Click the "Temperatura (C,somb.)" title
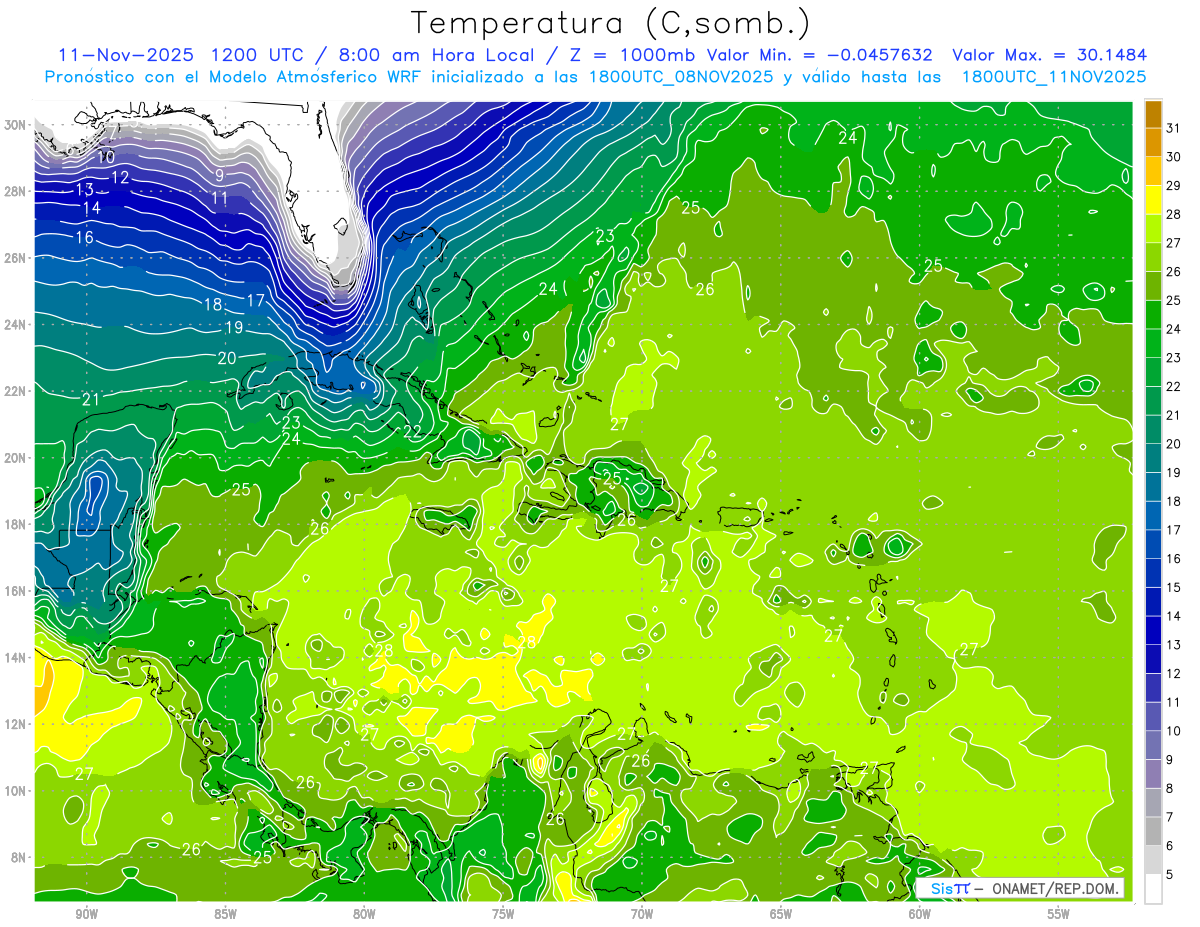Viewport: 1200px width, 927px height. click(611, 23)
